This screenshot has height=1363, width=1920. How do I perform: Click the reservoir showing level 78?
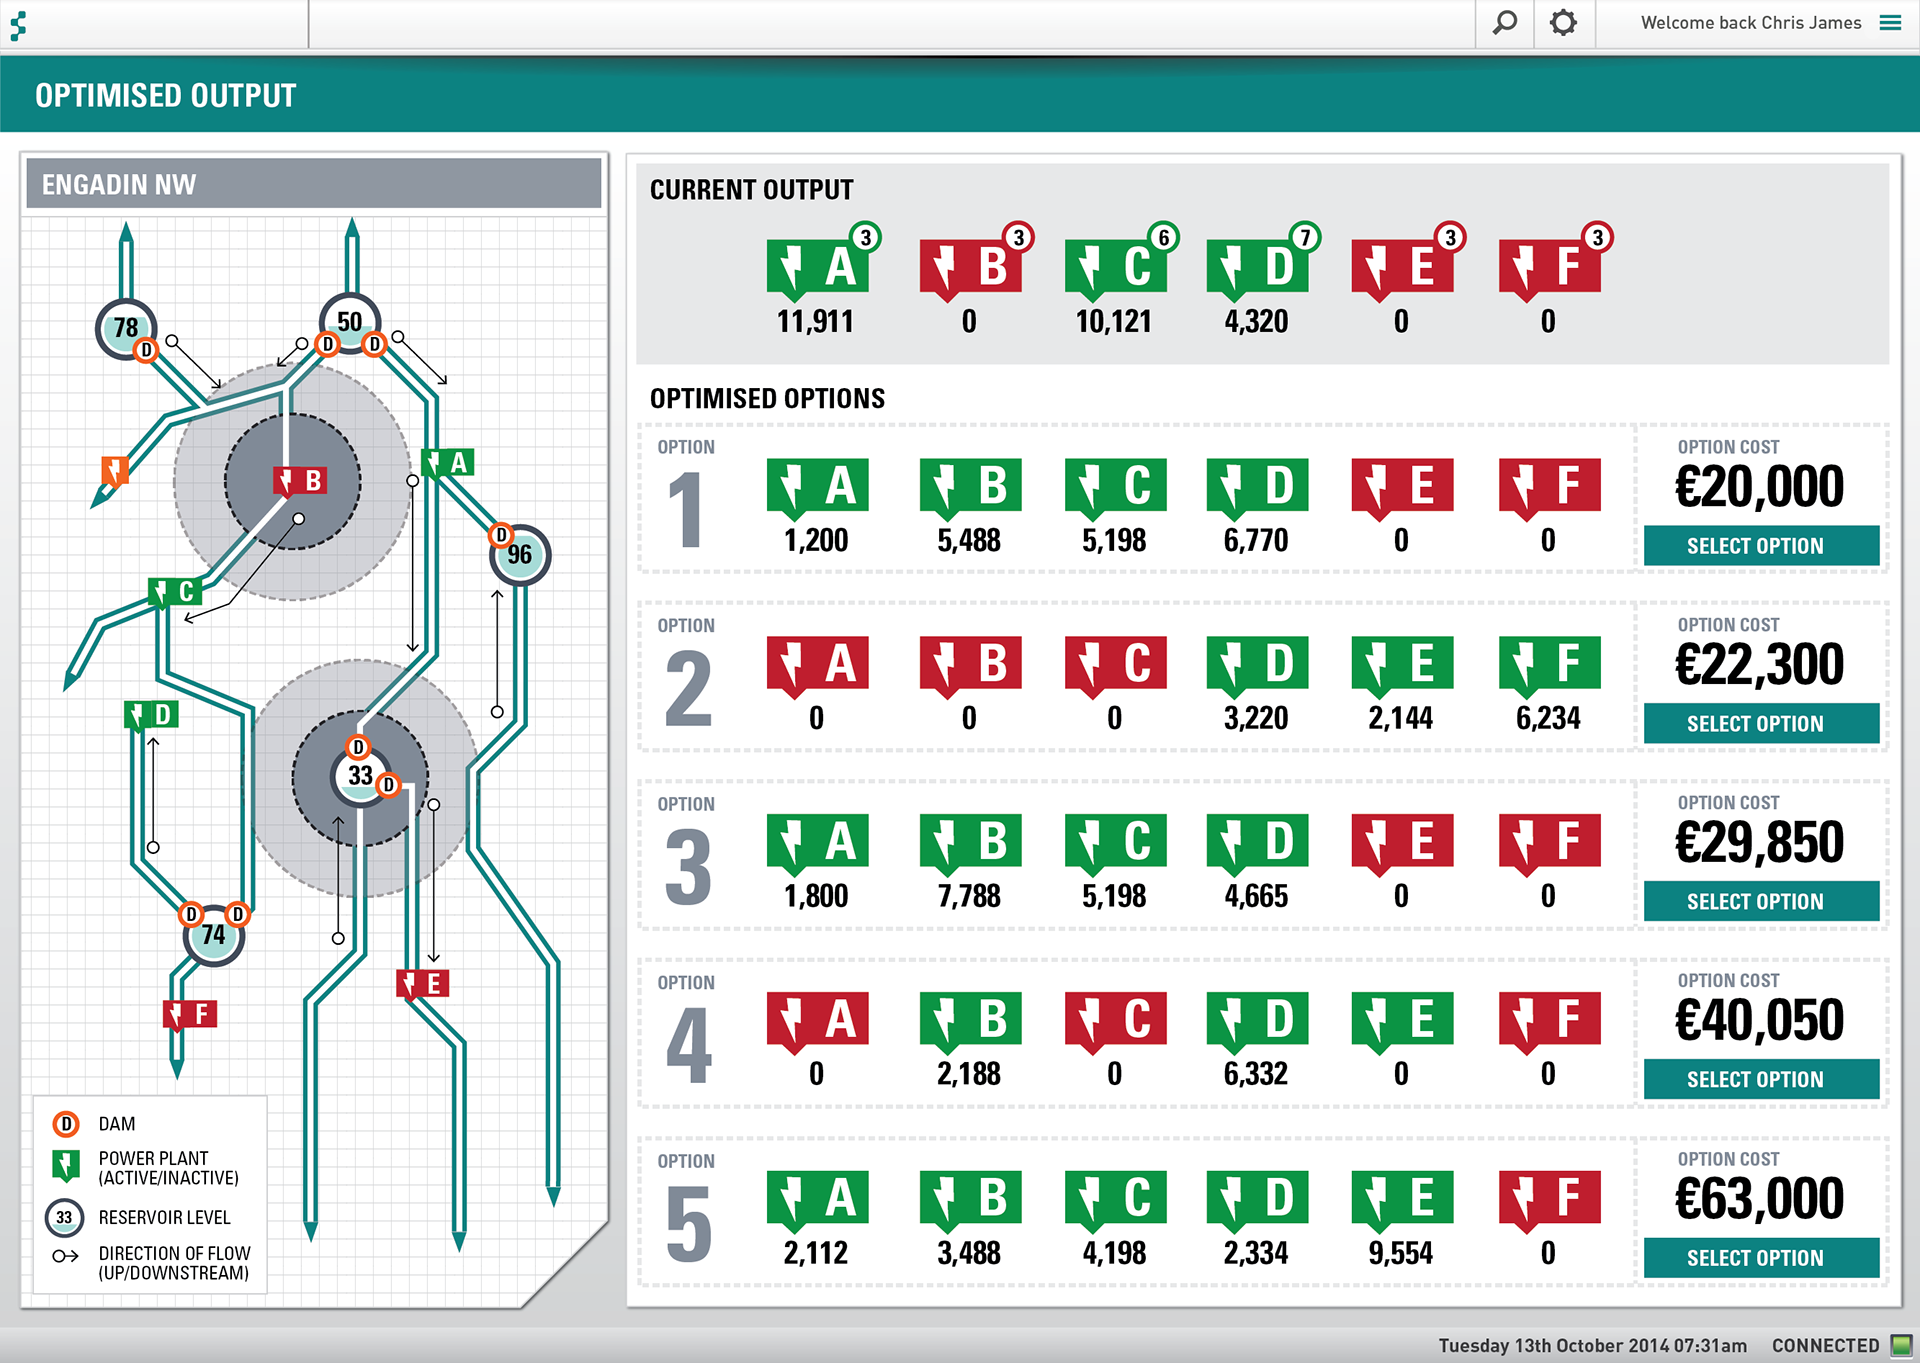(125, 328)
